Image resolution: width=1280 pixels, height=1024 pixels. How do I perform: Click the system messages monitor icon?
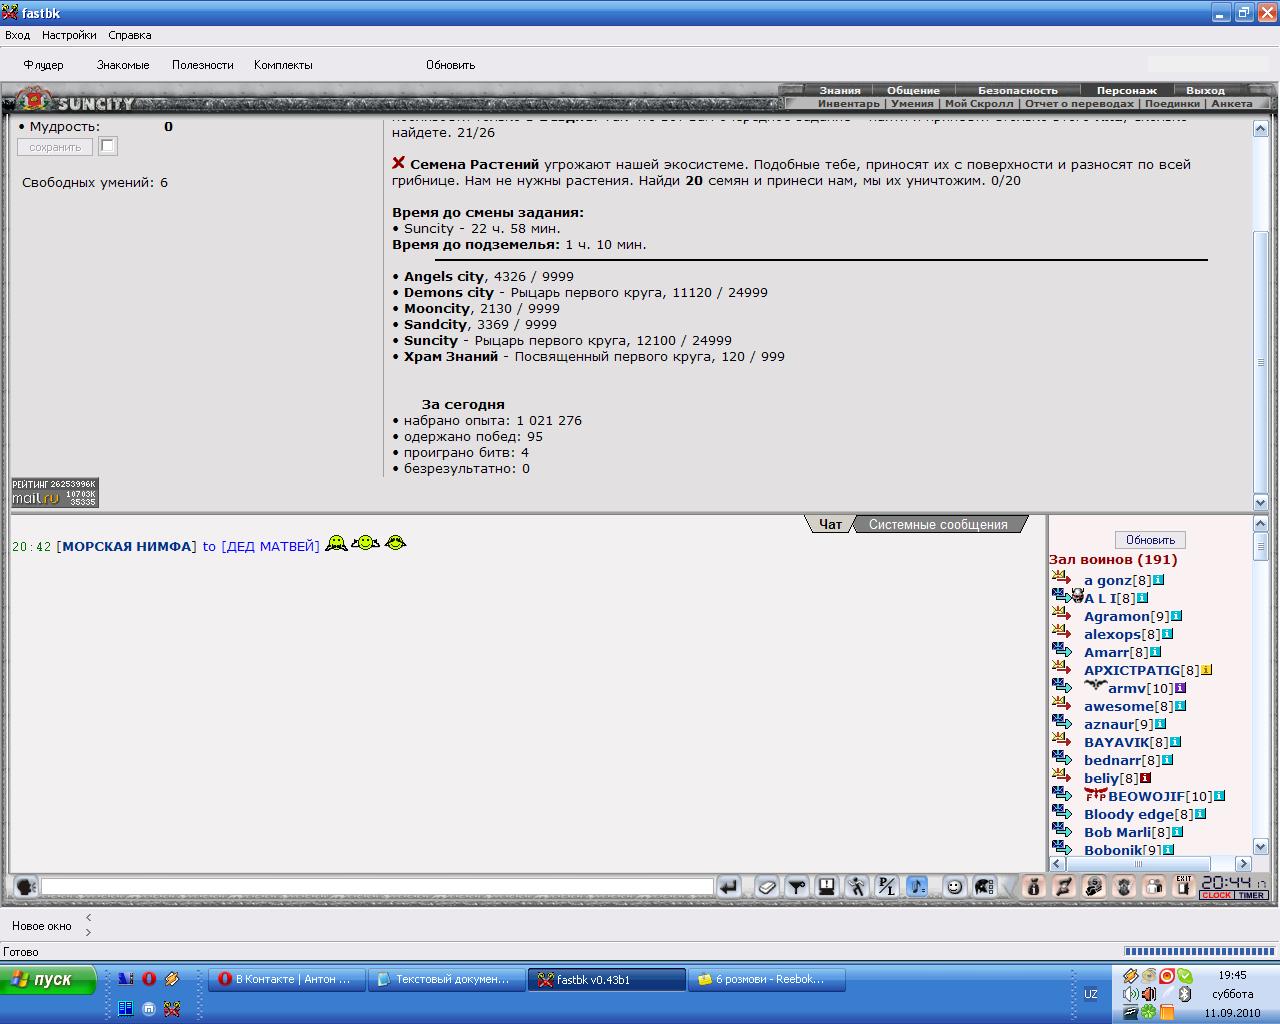click(x=827, y=886)
